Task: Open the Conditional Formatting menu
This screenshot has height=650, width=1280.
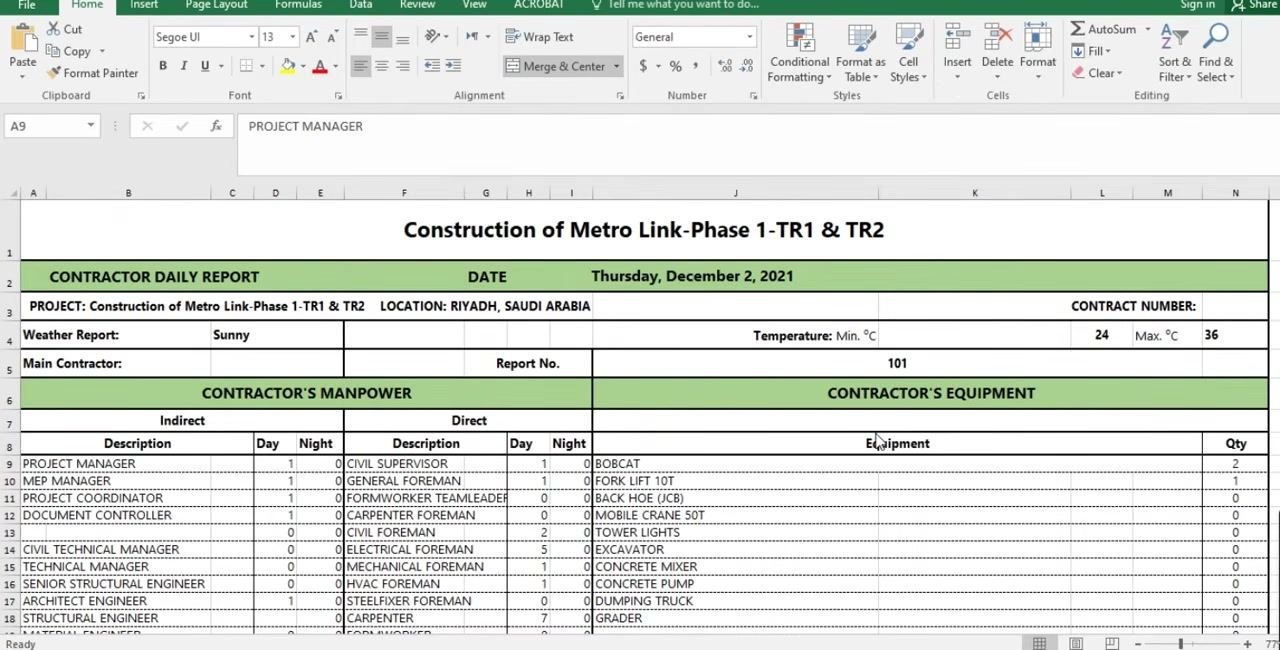Action: (800, 53)
